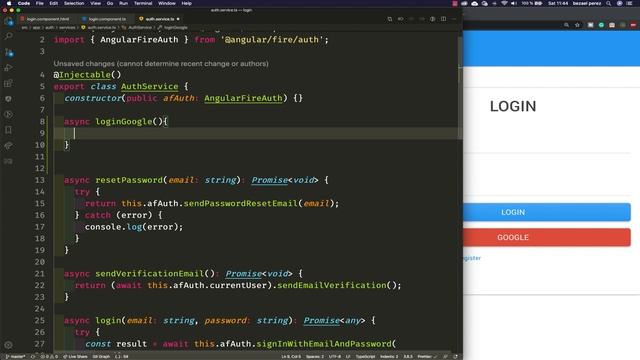Open the Run menu
This screenshot has height=360, width=640.
[123, 3]
